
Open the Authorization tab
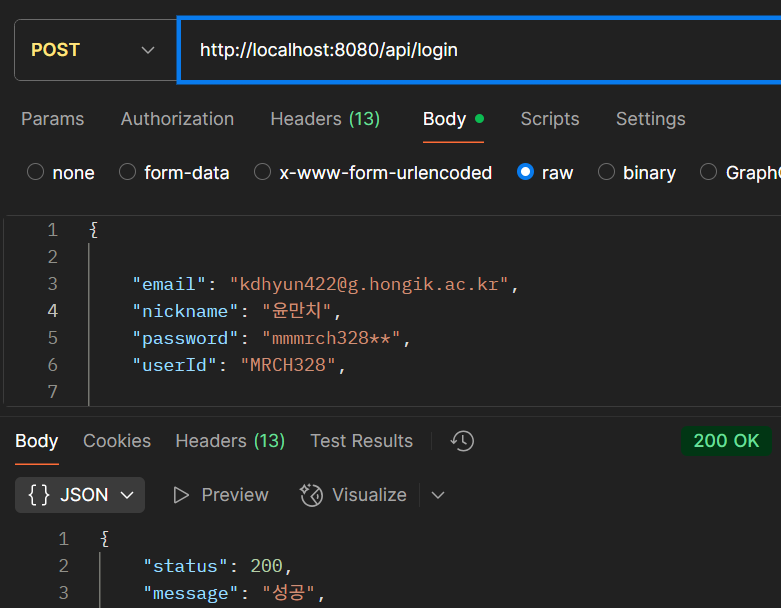[x=177, y=119]
